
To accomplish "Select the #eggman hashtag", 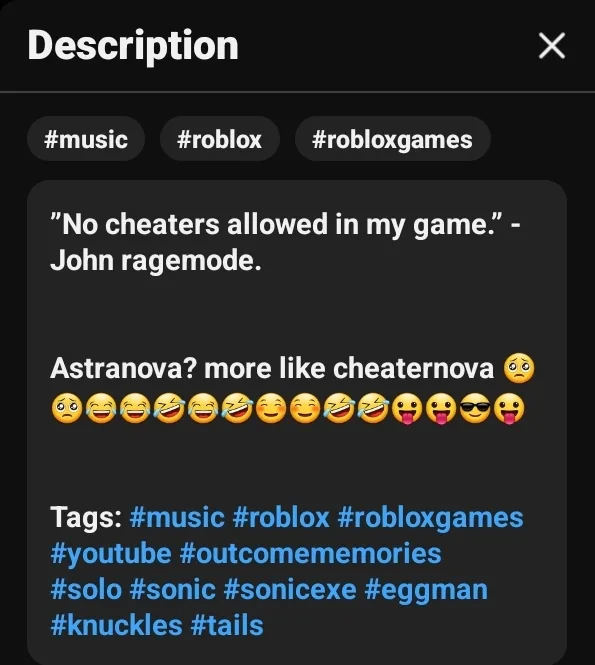I will click(x=426, y=590).
